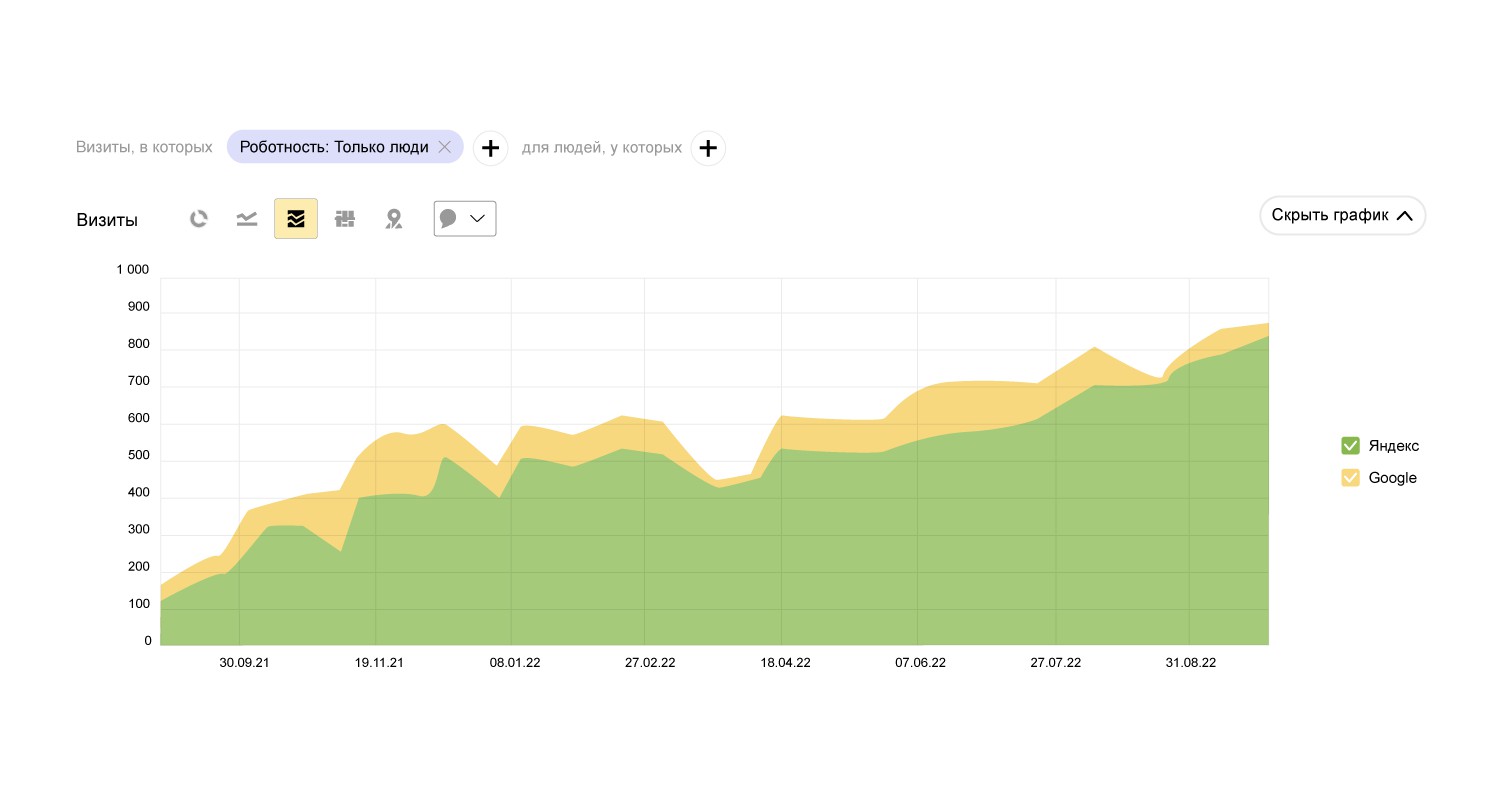Select the stacked area chart icon
The height and width of the screenshot is (800, 1500).
point(296,219)
